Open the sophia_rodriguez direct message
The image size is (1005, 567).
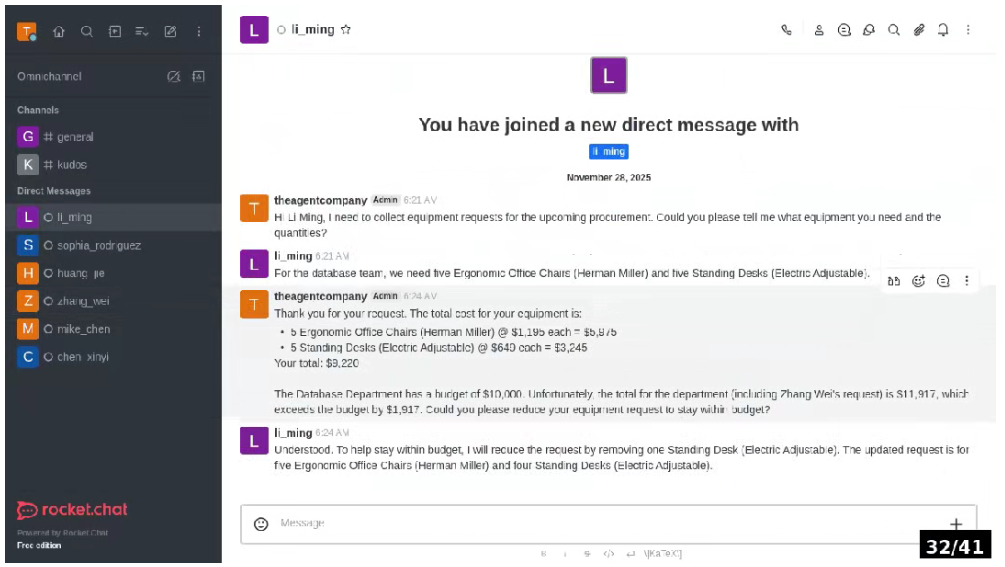[x=98, y=245]
